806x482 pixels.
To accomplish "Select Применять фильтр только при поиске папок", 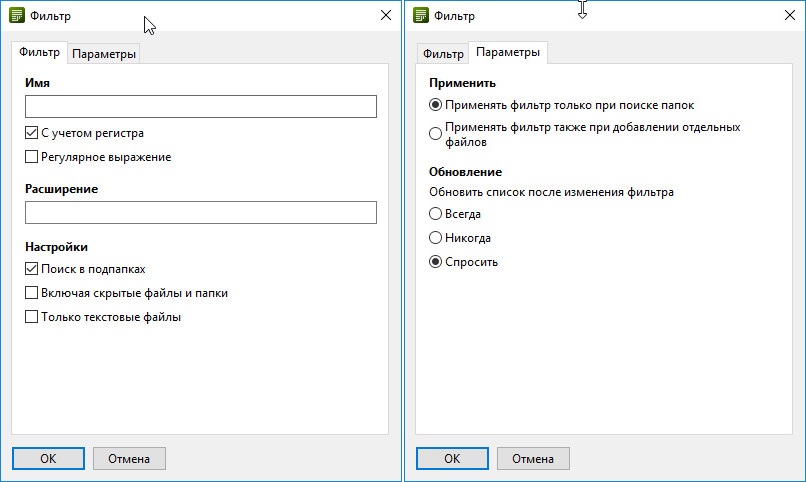I will (435, 105).
